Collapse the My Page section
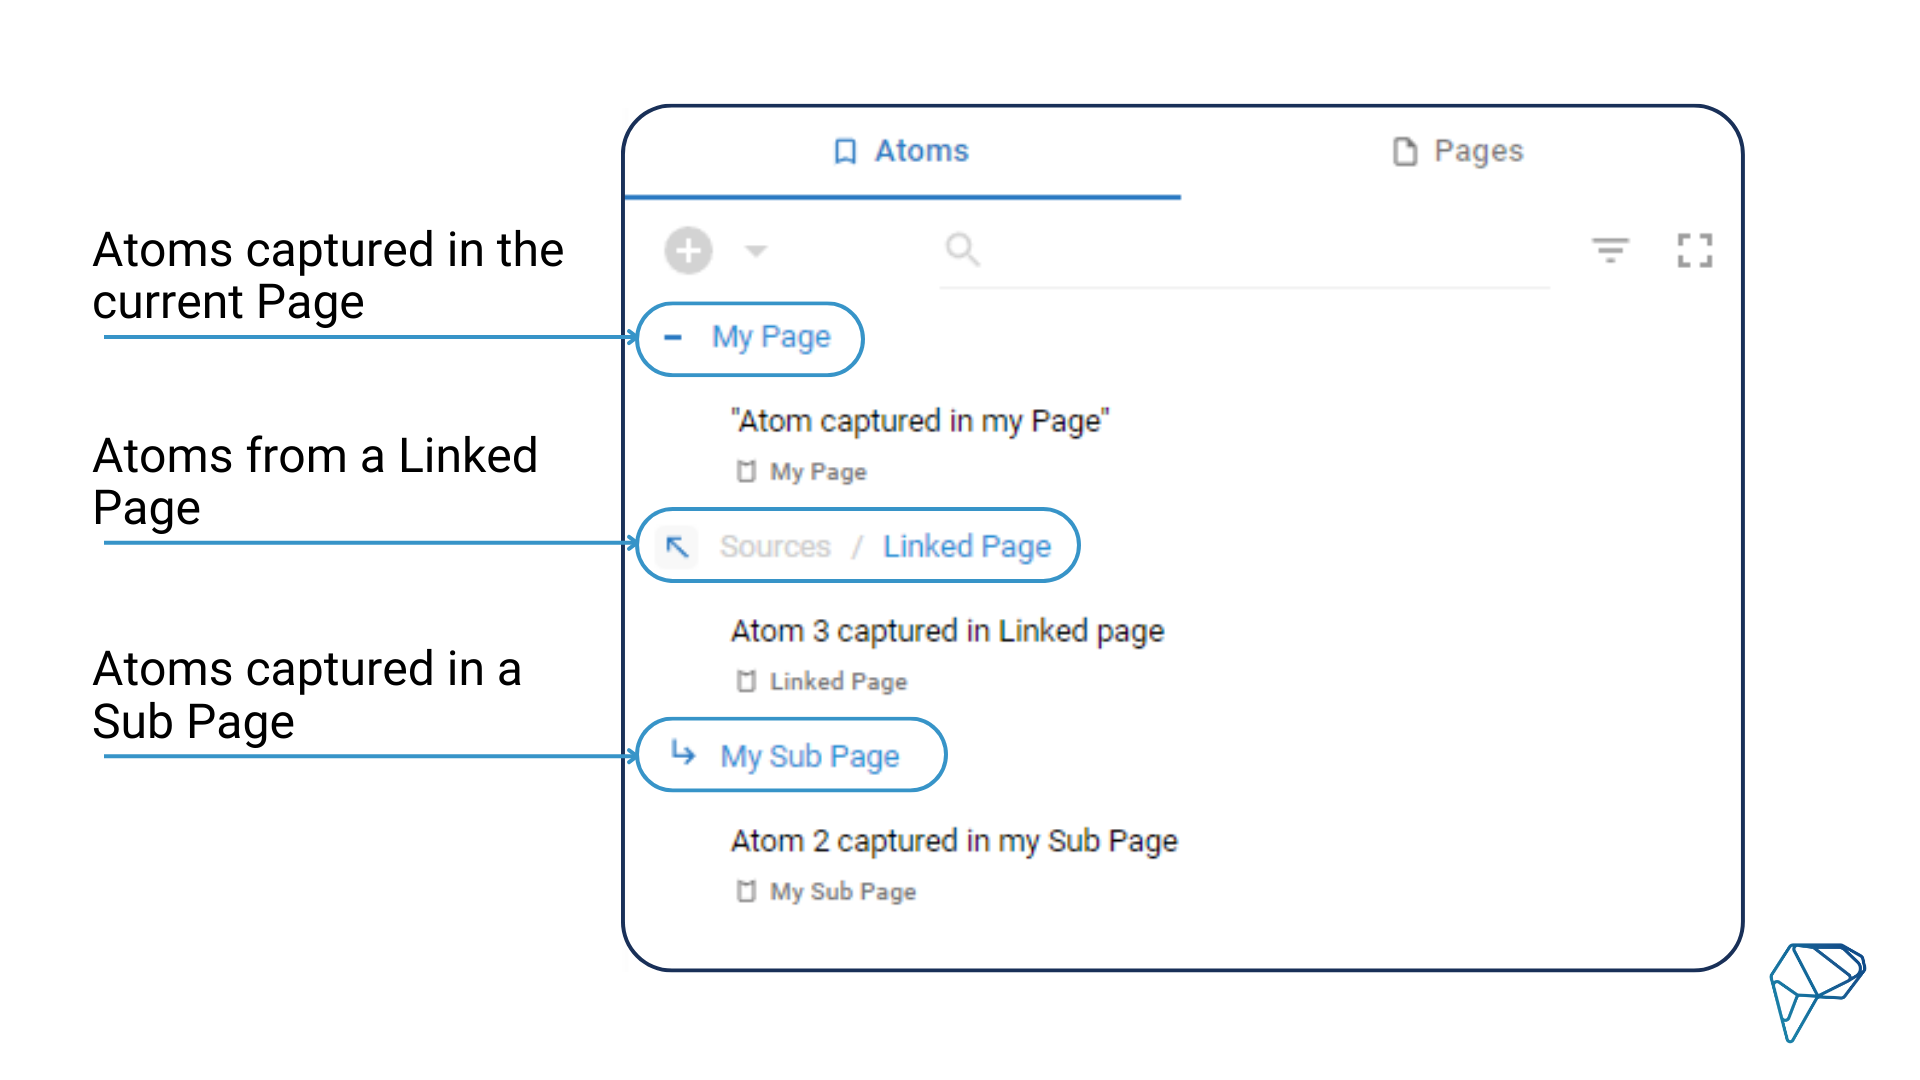This screenshot has height=1080, width=1920. (674, 338)
